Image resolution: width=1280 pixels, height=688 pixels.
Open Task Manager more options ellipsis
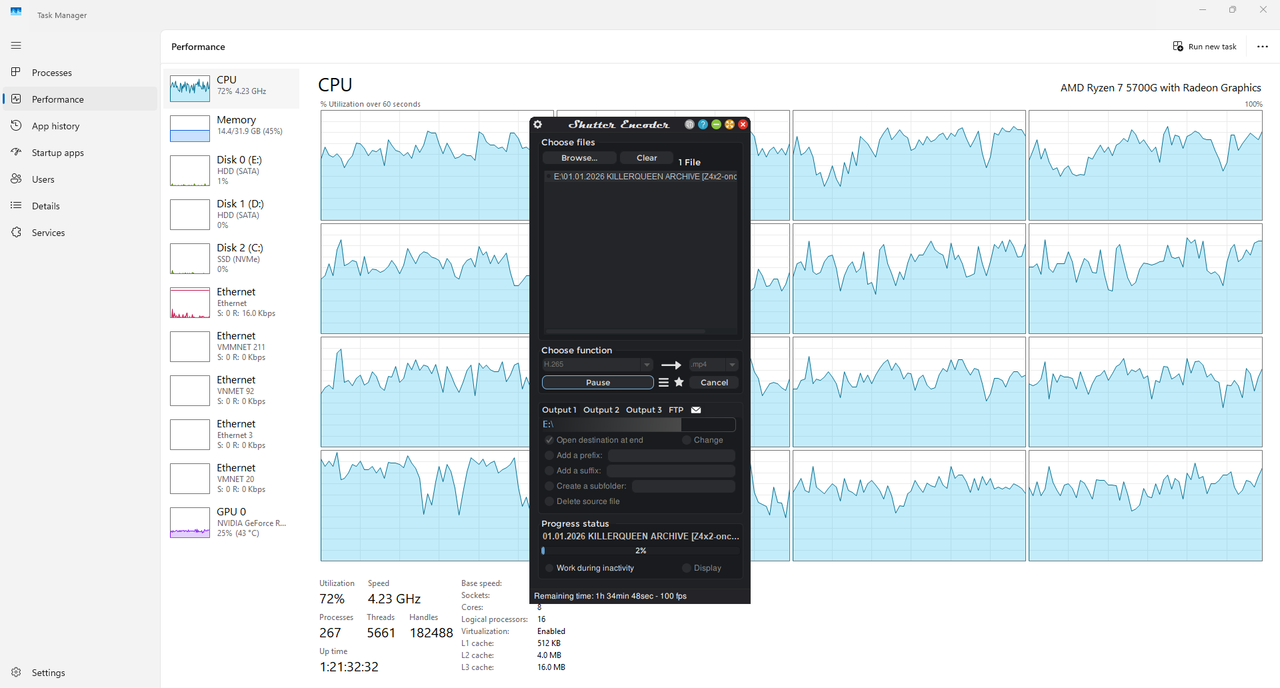coord(1262,46)
